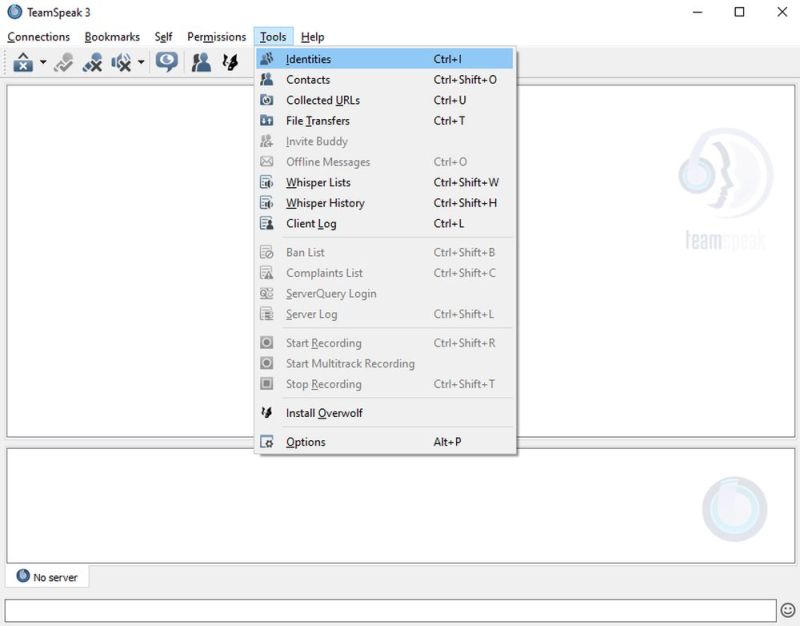Open Whisper Lists from the Tools menu

click(385, 182)
